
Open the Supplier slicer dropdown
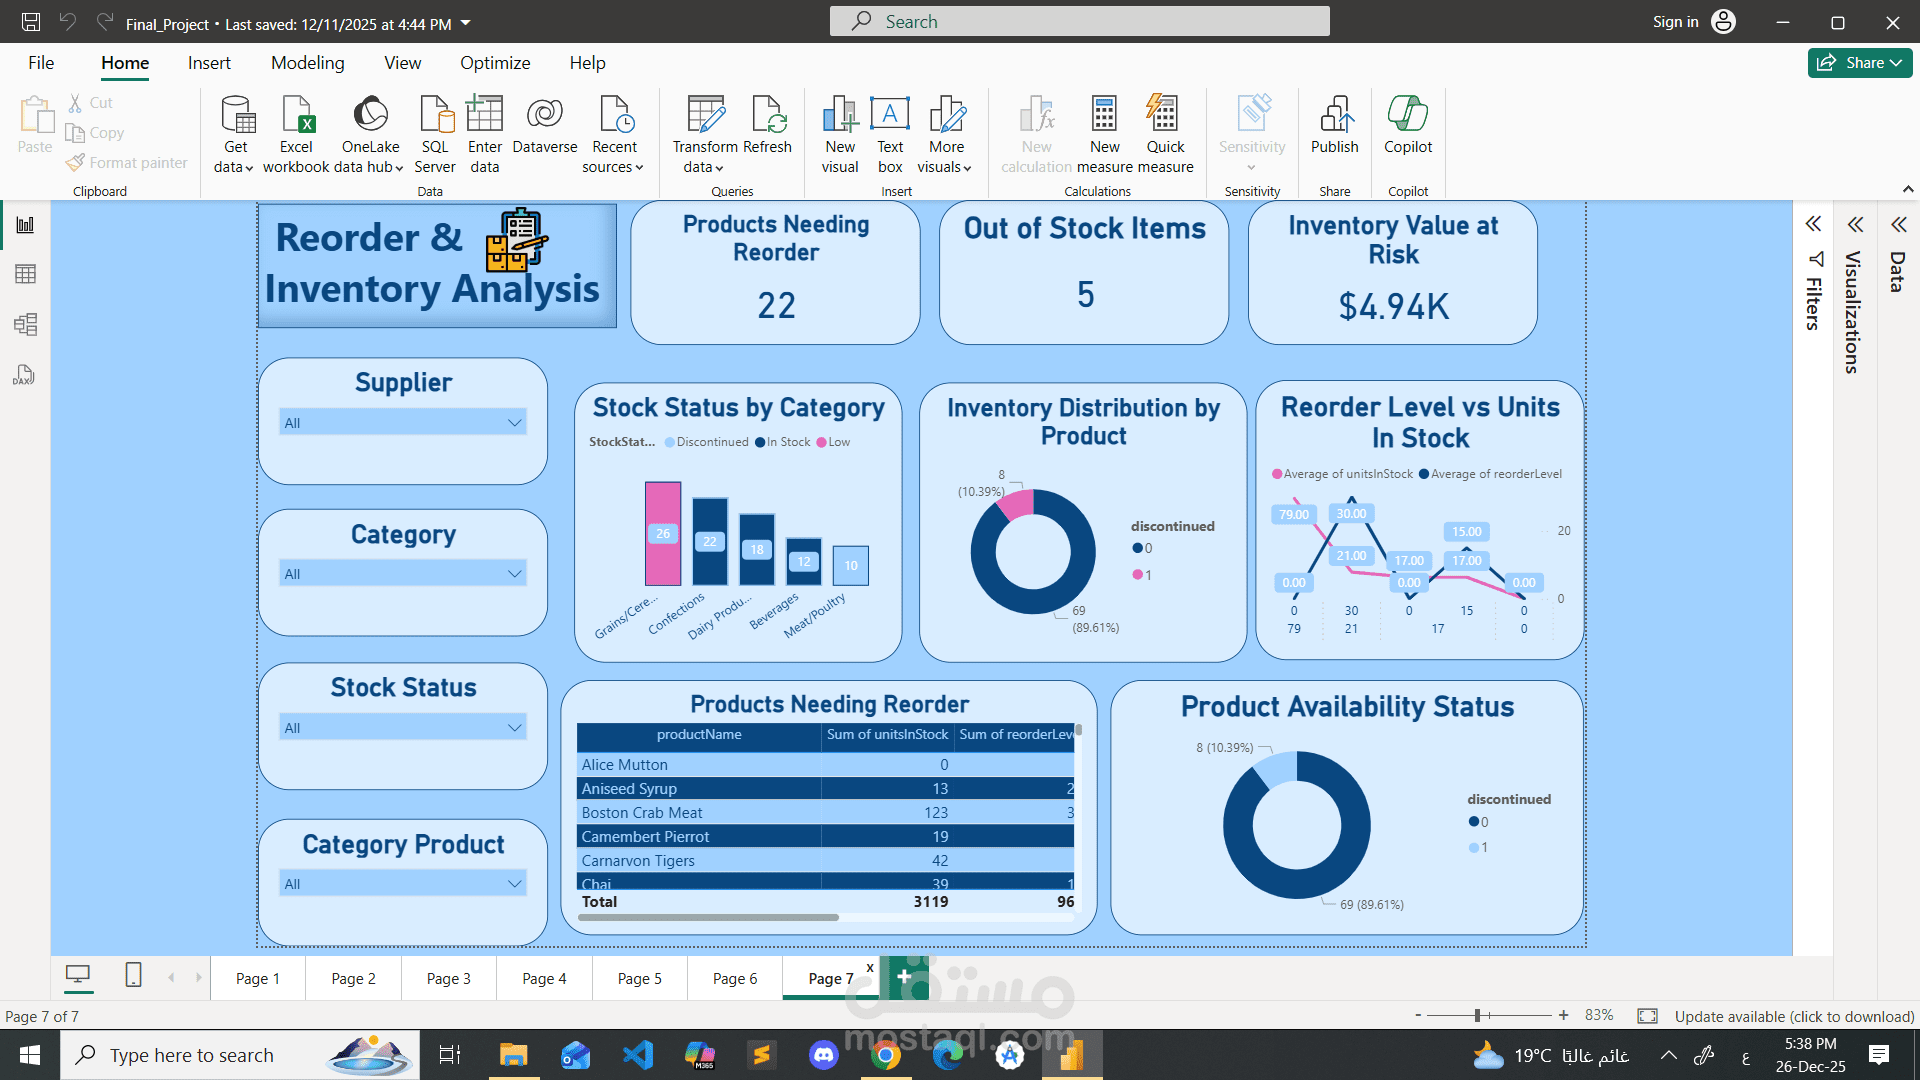click(x=514, y=423)
